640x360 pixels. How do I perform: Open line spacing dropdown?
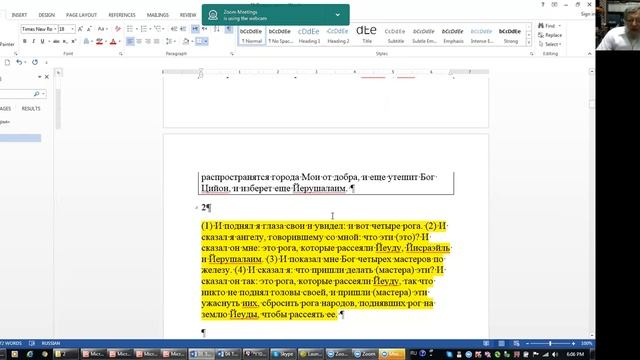point(170,41)
